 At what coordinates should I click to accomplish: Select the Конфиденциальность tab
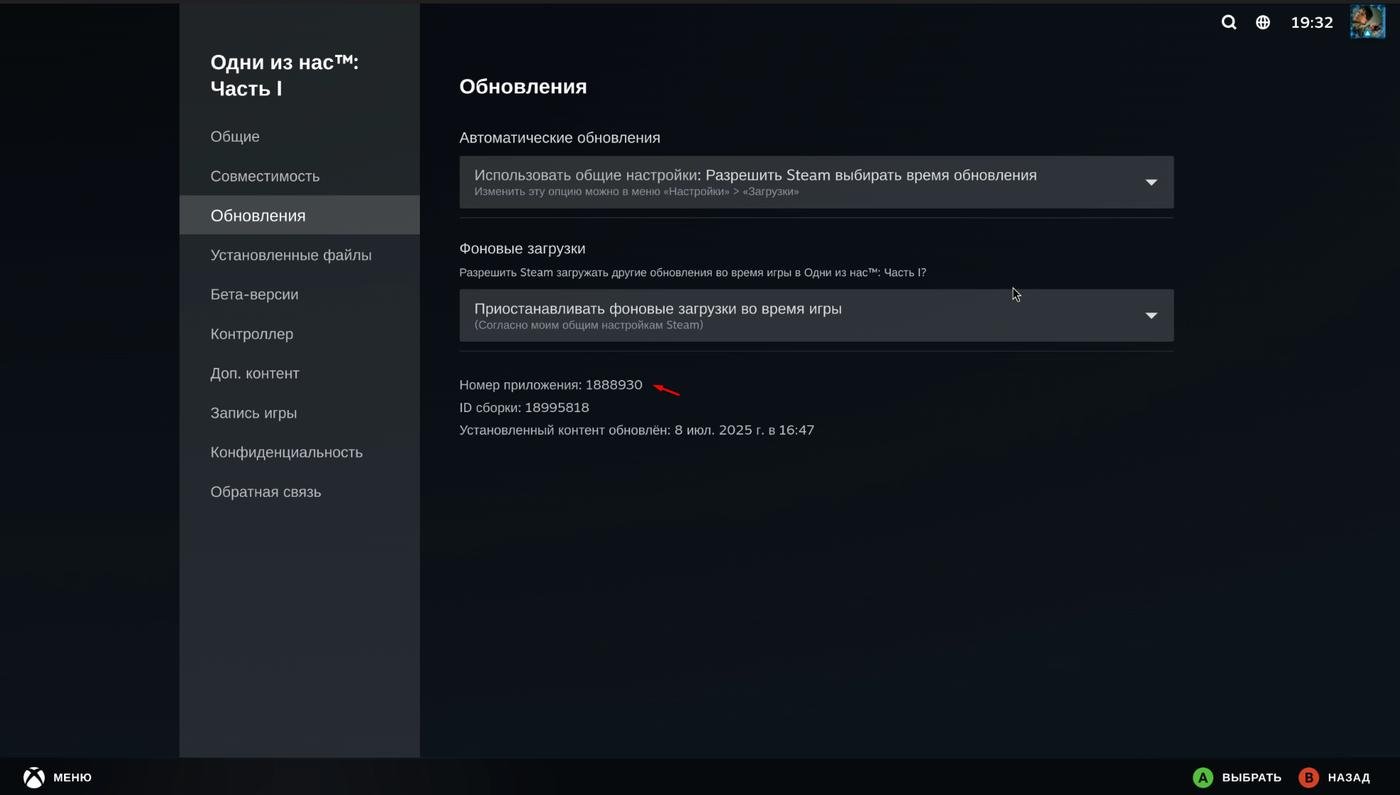point(299,452)
